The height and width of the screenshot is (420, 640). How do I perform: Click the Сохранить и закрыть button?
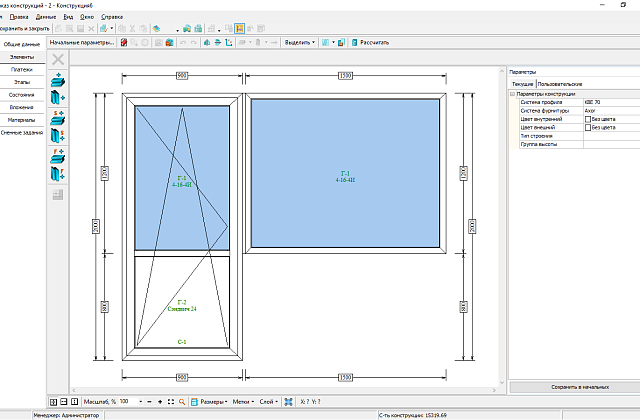(x=24, y=29)
